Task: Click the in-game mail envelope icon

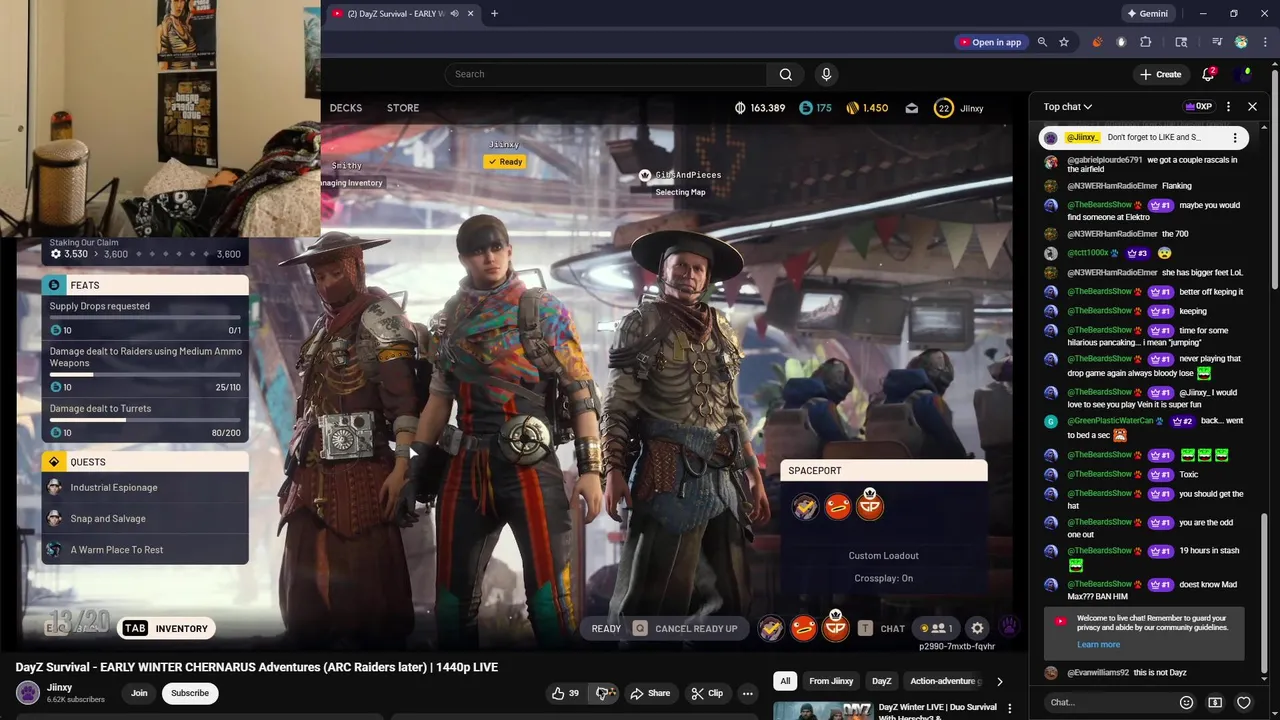Action: pyautogui.click(x=911, y=108)
